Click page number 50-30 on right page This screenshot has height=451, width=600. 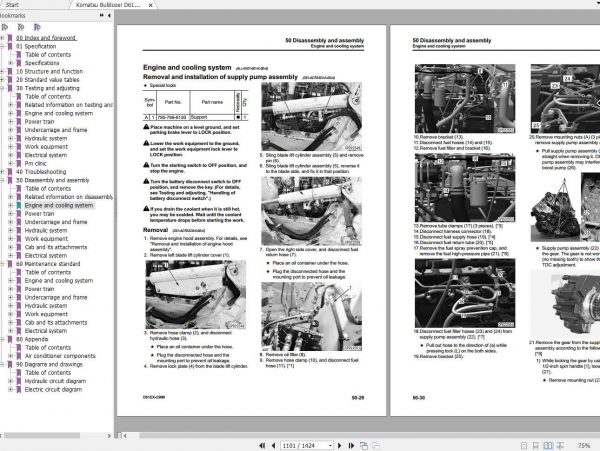coord(419,398)
